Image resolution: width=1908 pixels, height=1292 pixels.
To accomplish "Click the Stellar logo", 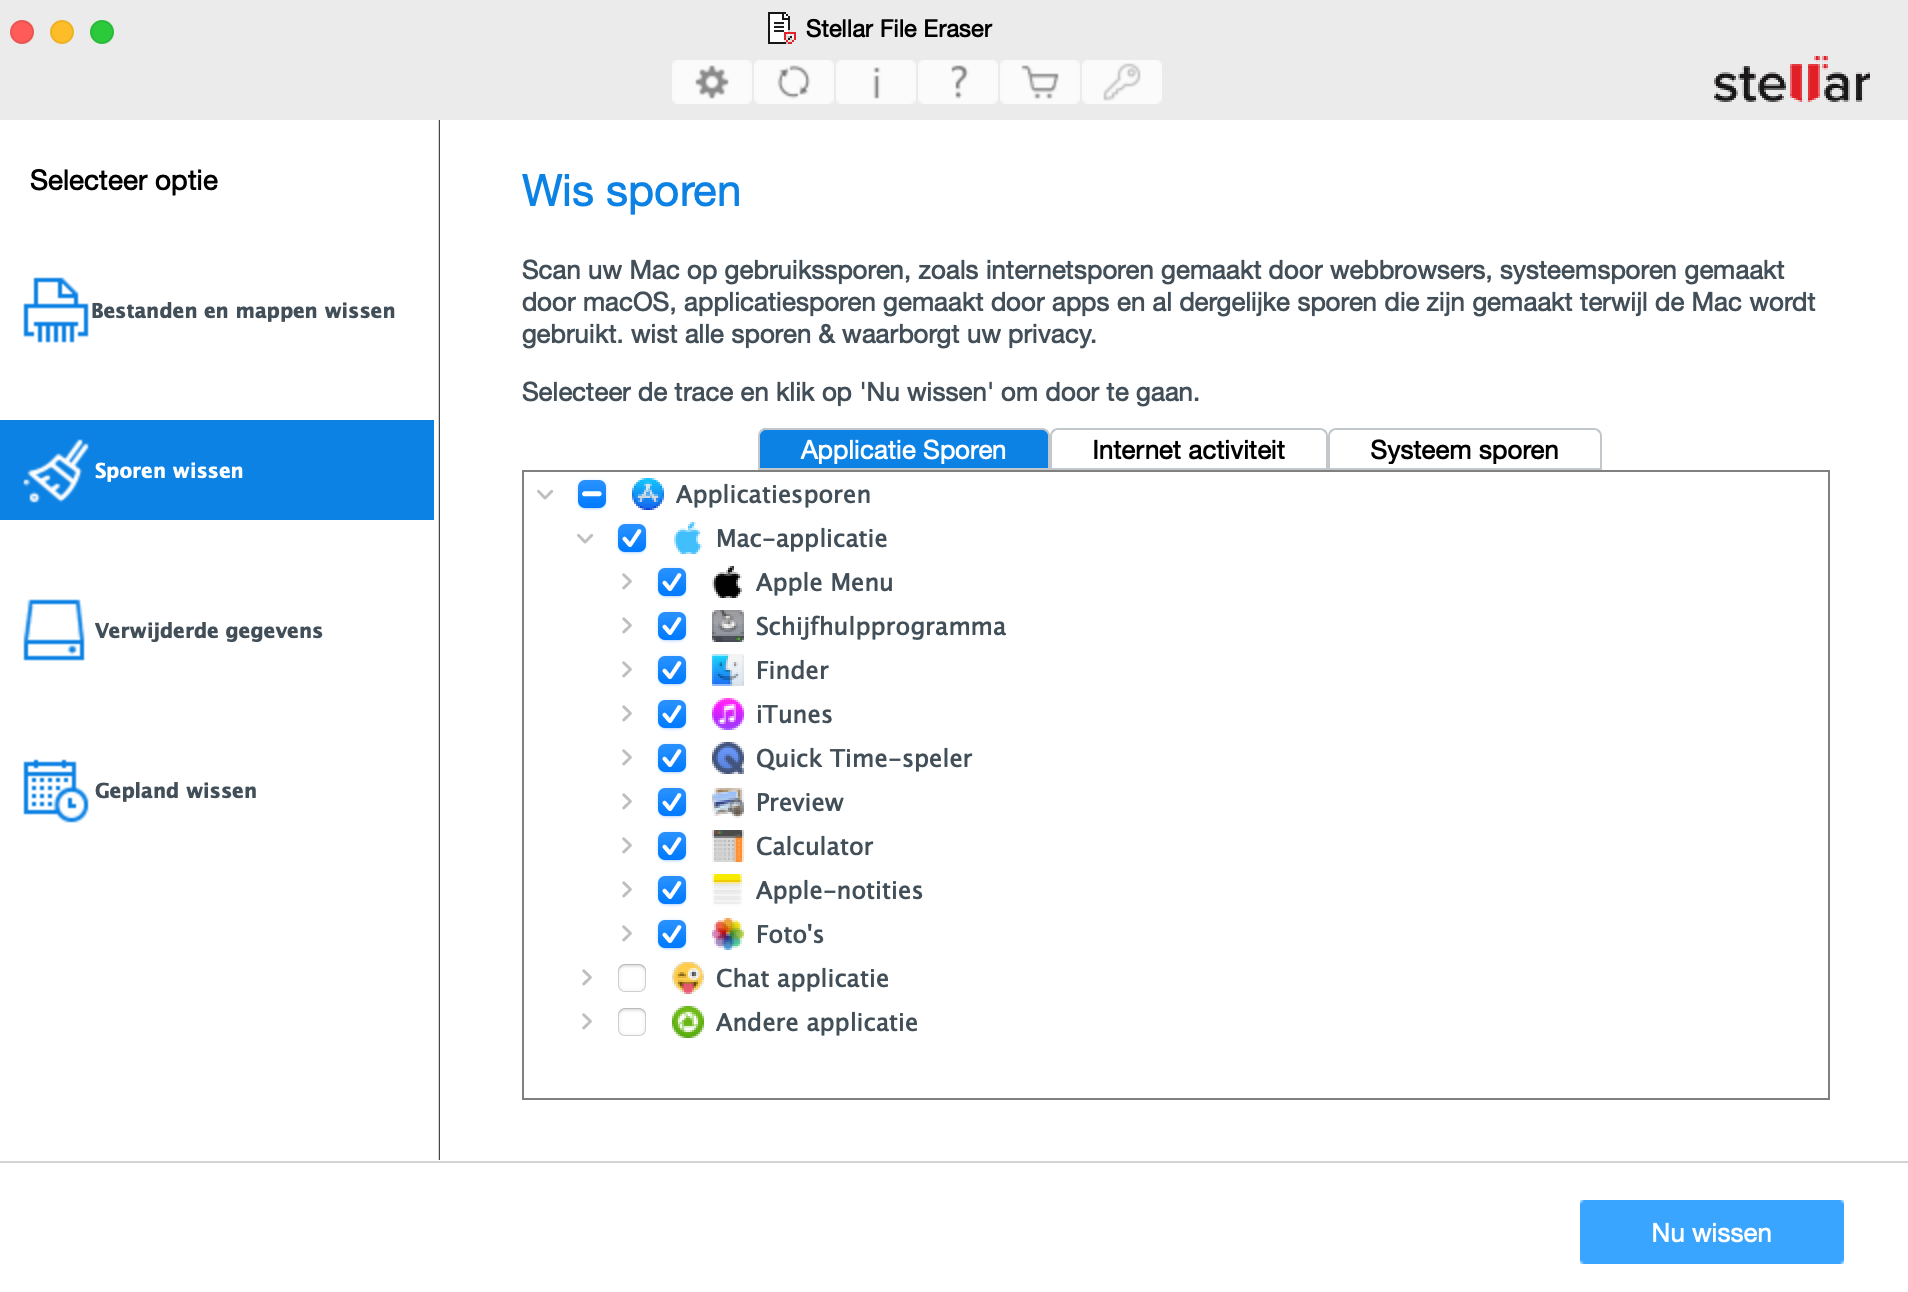I will pos(1791,81).
